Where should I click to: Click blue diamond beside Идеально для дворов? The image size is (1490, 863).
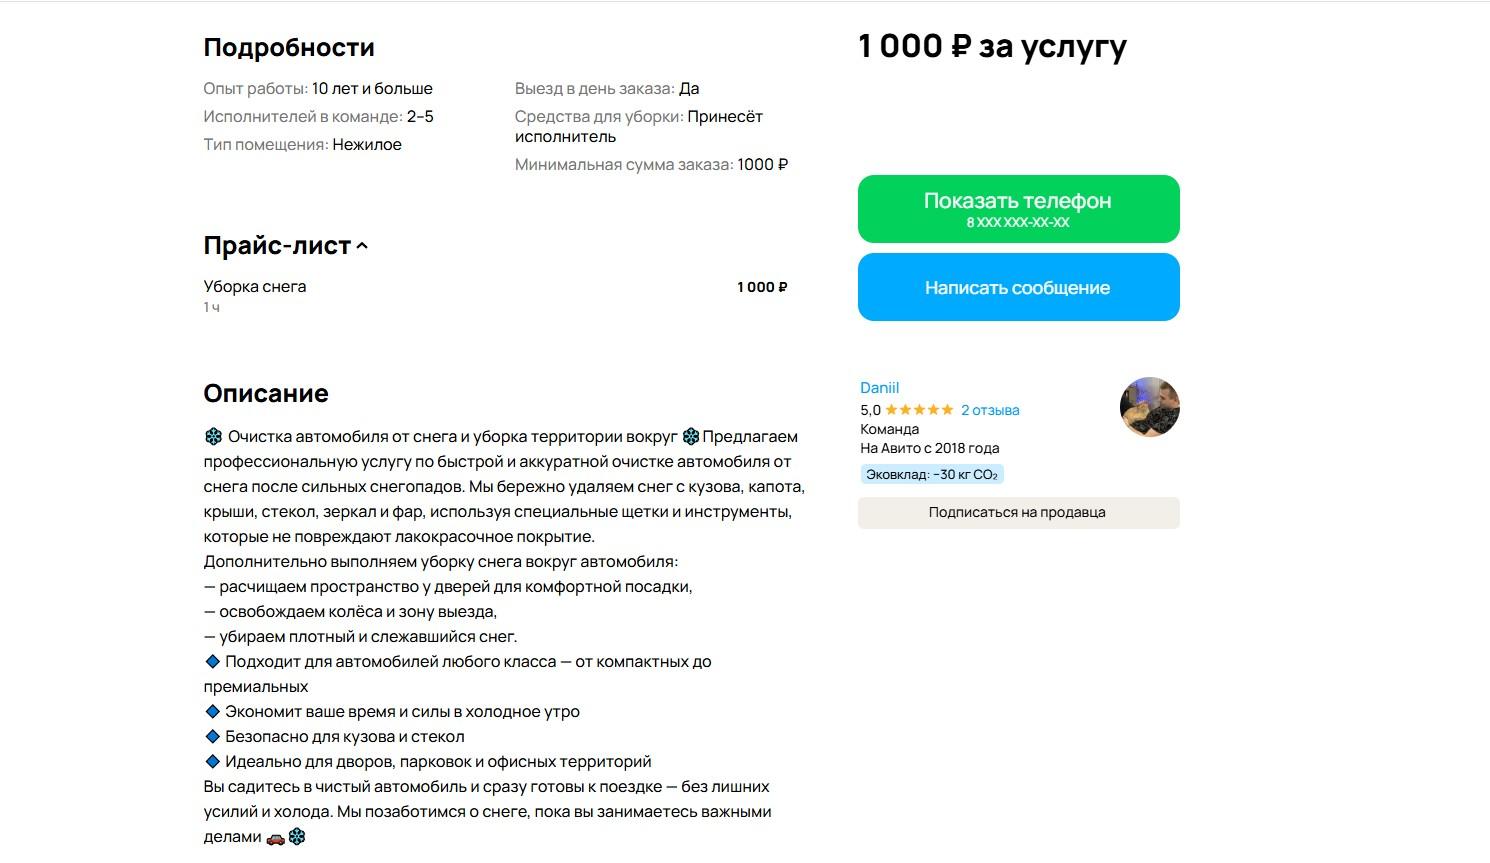click(212, 761)
